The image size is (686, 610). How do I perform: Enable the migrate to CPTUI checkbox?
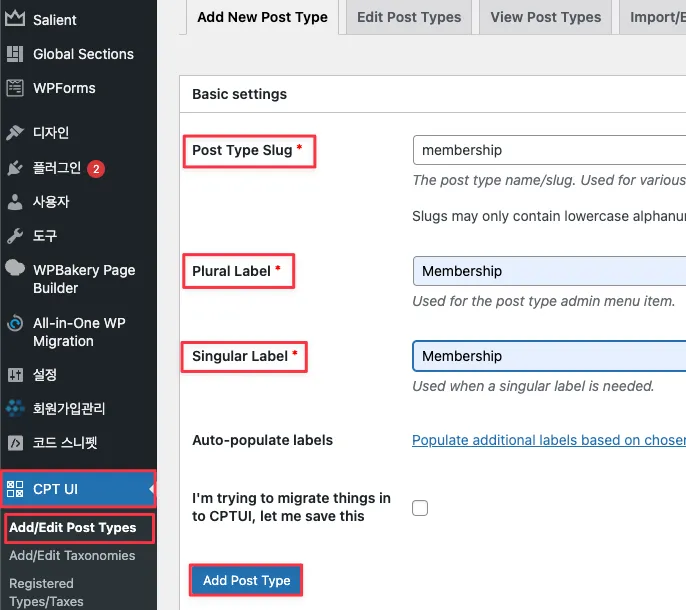click(x=420, y=508)
